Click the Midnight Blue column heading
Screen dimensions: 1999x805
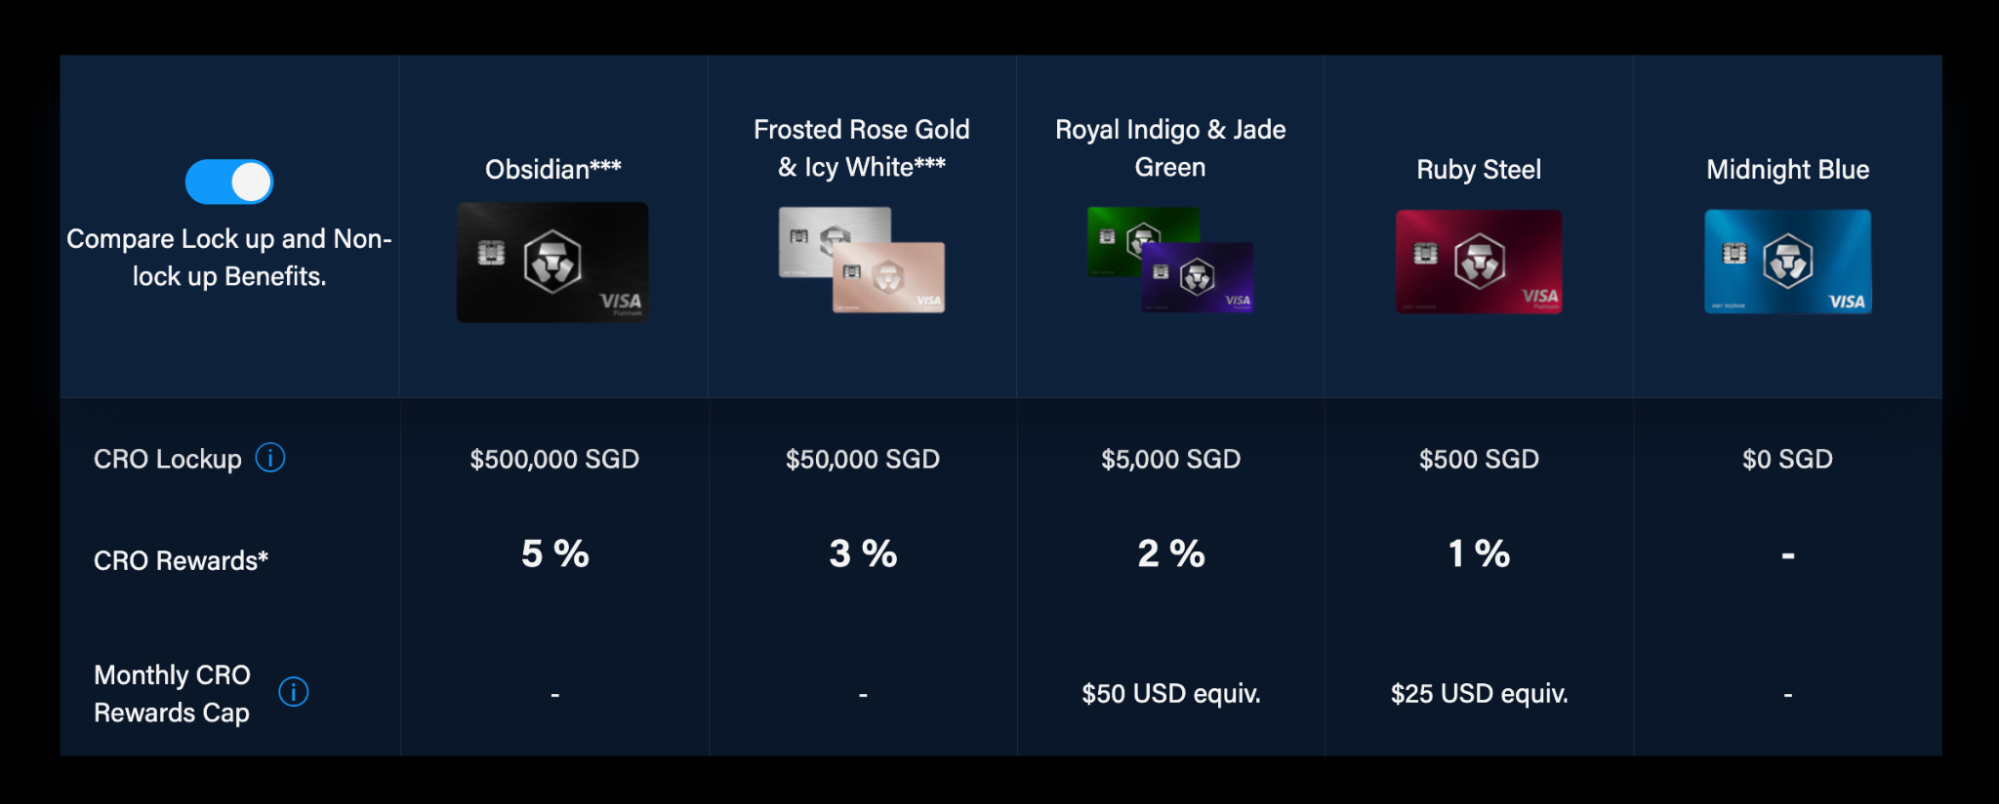(1787, 169)
